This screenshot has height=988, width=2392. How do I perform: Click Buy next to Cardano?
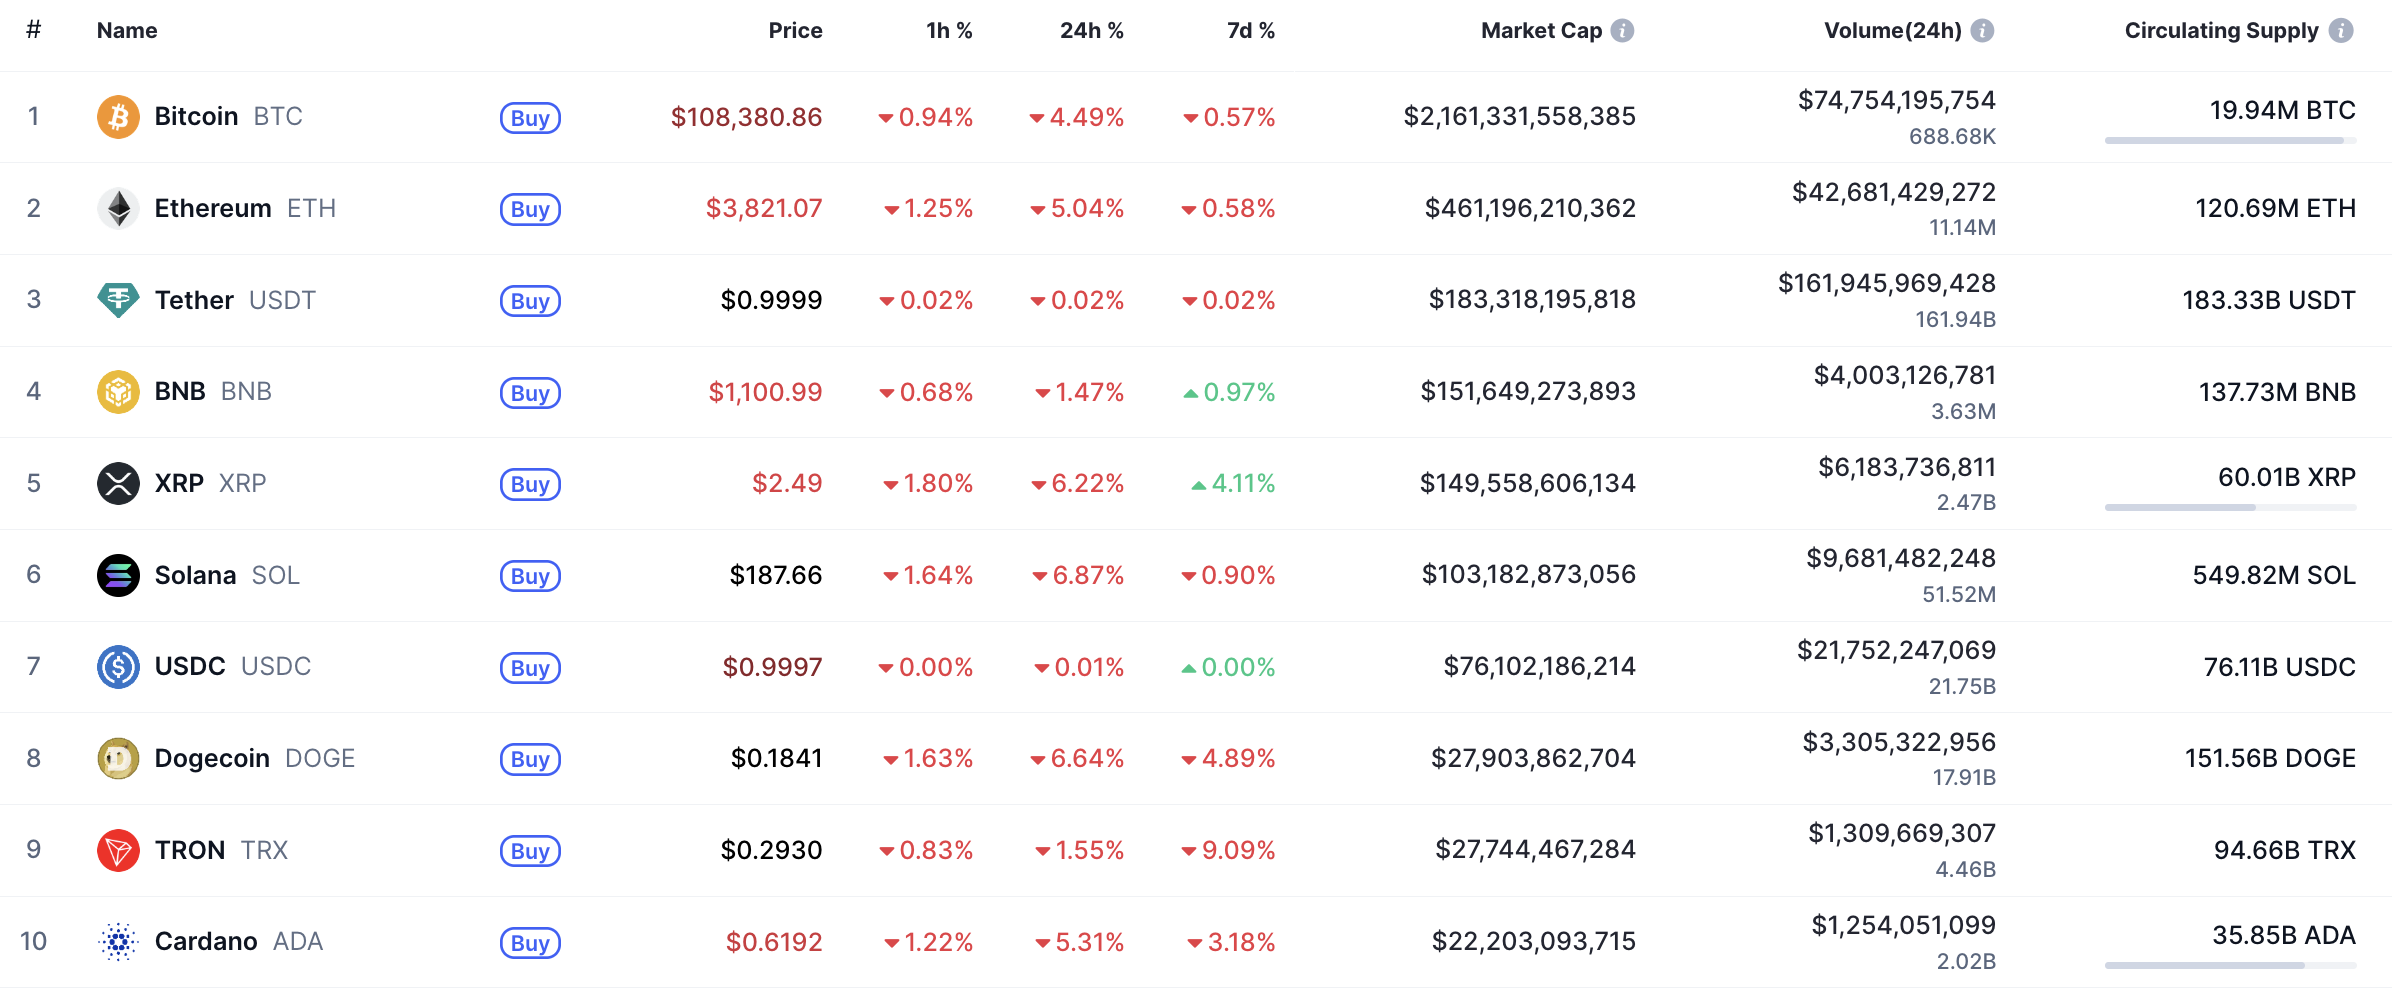click(530, 943)
